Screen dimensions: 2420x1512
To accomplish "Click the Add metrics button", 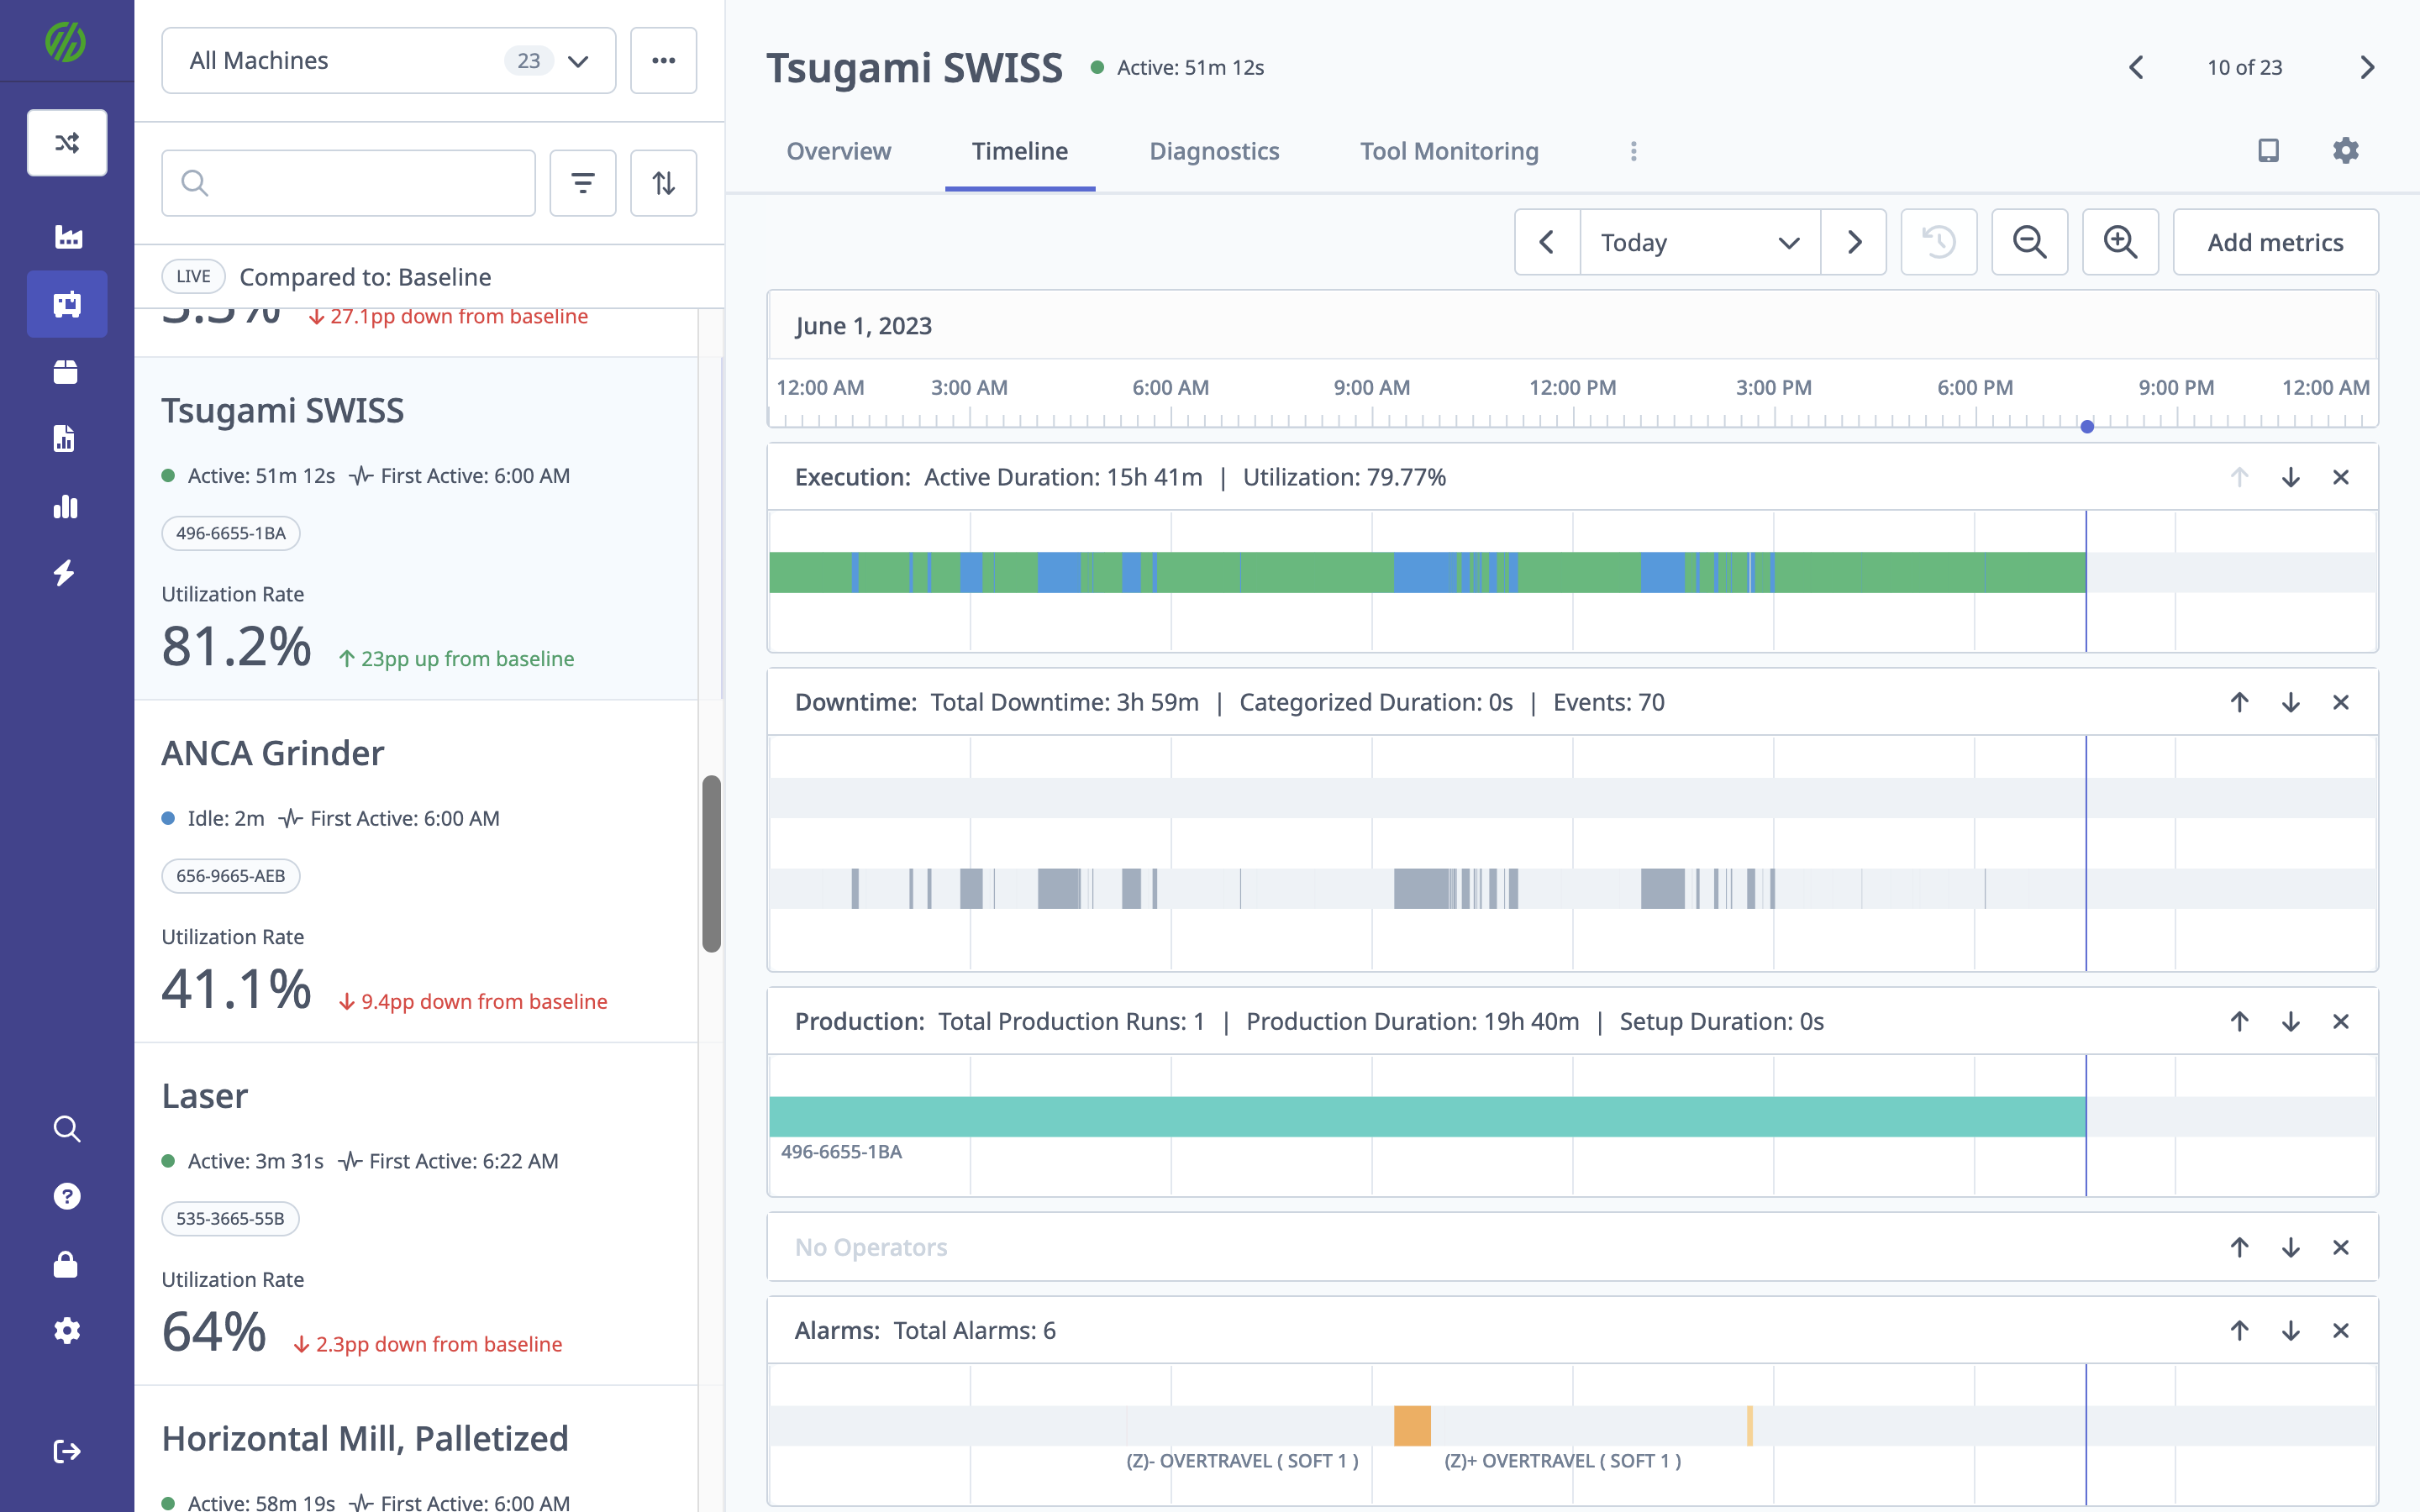I will [2275, 242].
